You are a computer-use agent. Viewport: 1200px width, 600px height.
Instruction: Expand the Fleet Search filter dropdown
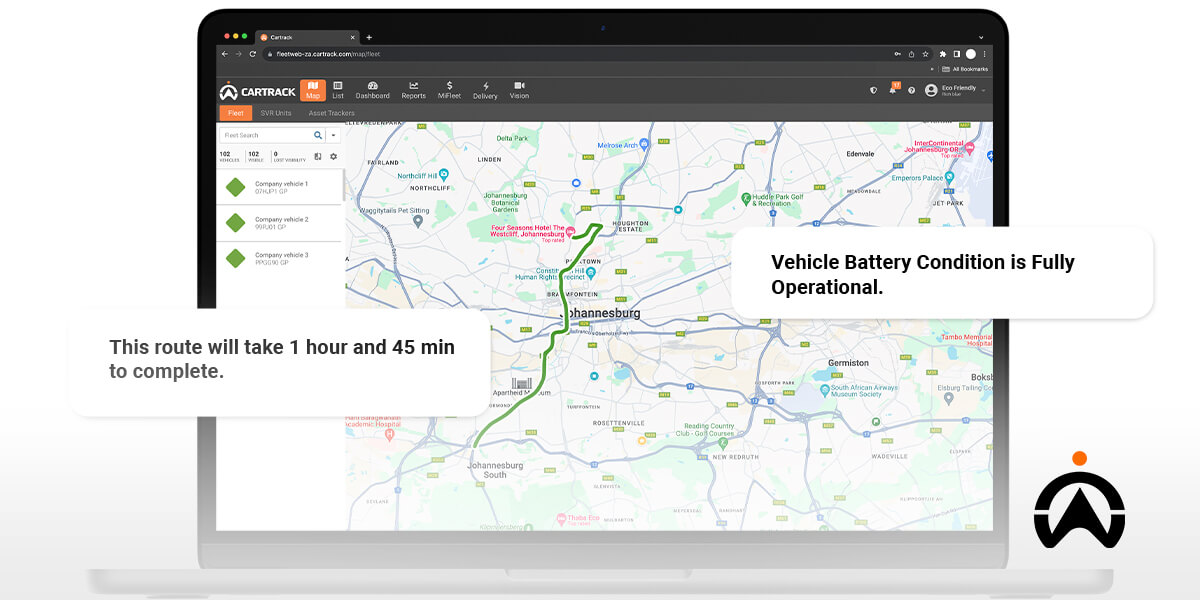(x=333, y=136)
